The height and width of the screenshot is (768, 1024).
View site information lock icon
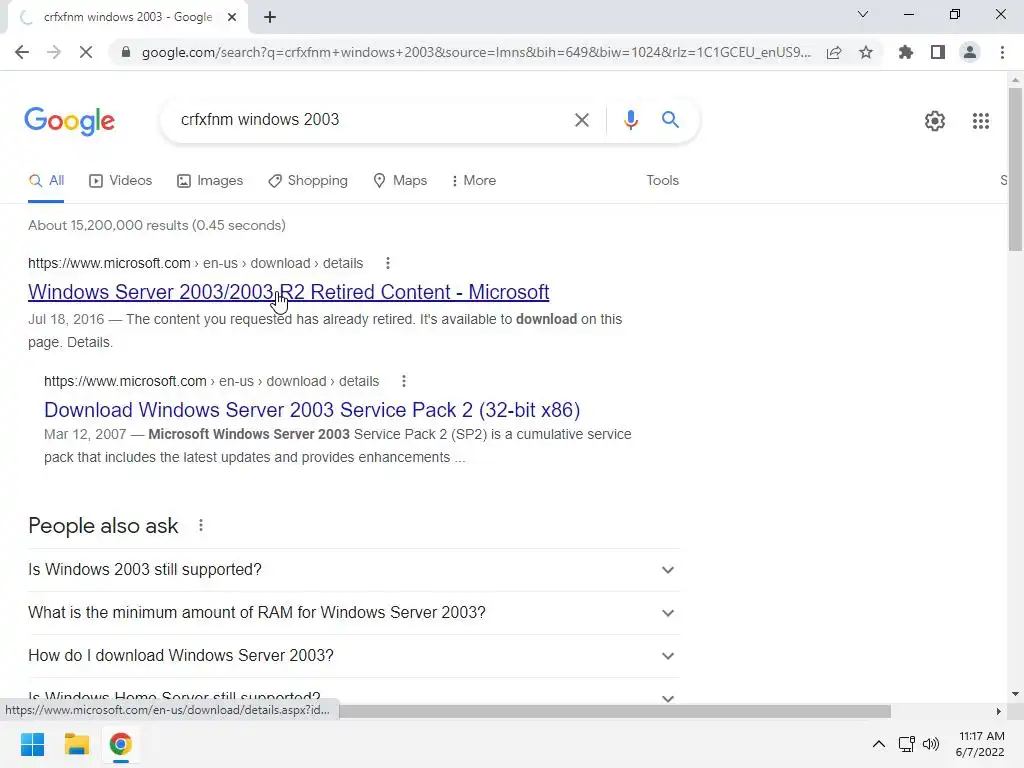pyautogui.click(x=126, y=52)
